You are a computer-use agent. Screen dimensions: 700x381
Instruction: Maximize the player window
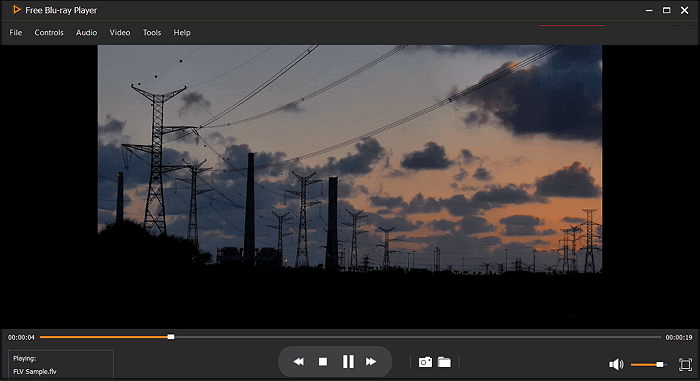(667, 10)
